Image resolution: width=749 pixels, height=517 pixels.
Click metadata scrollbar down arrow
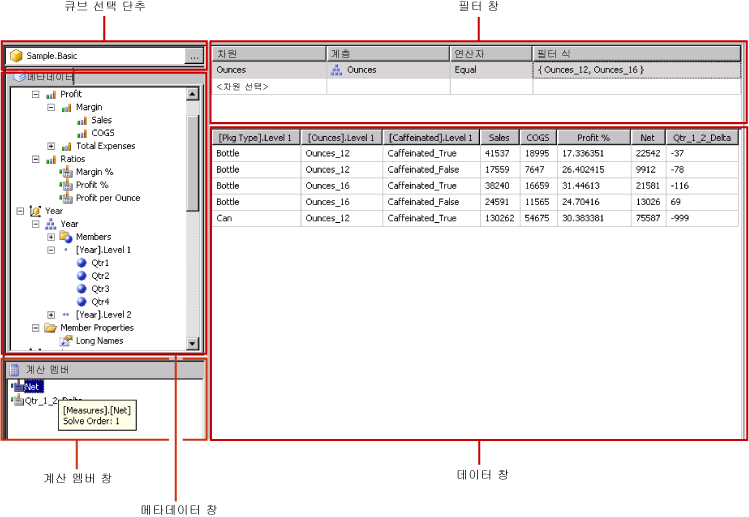tap(192, 343)
